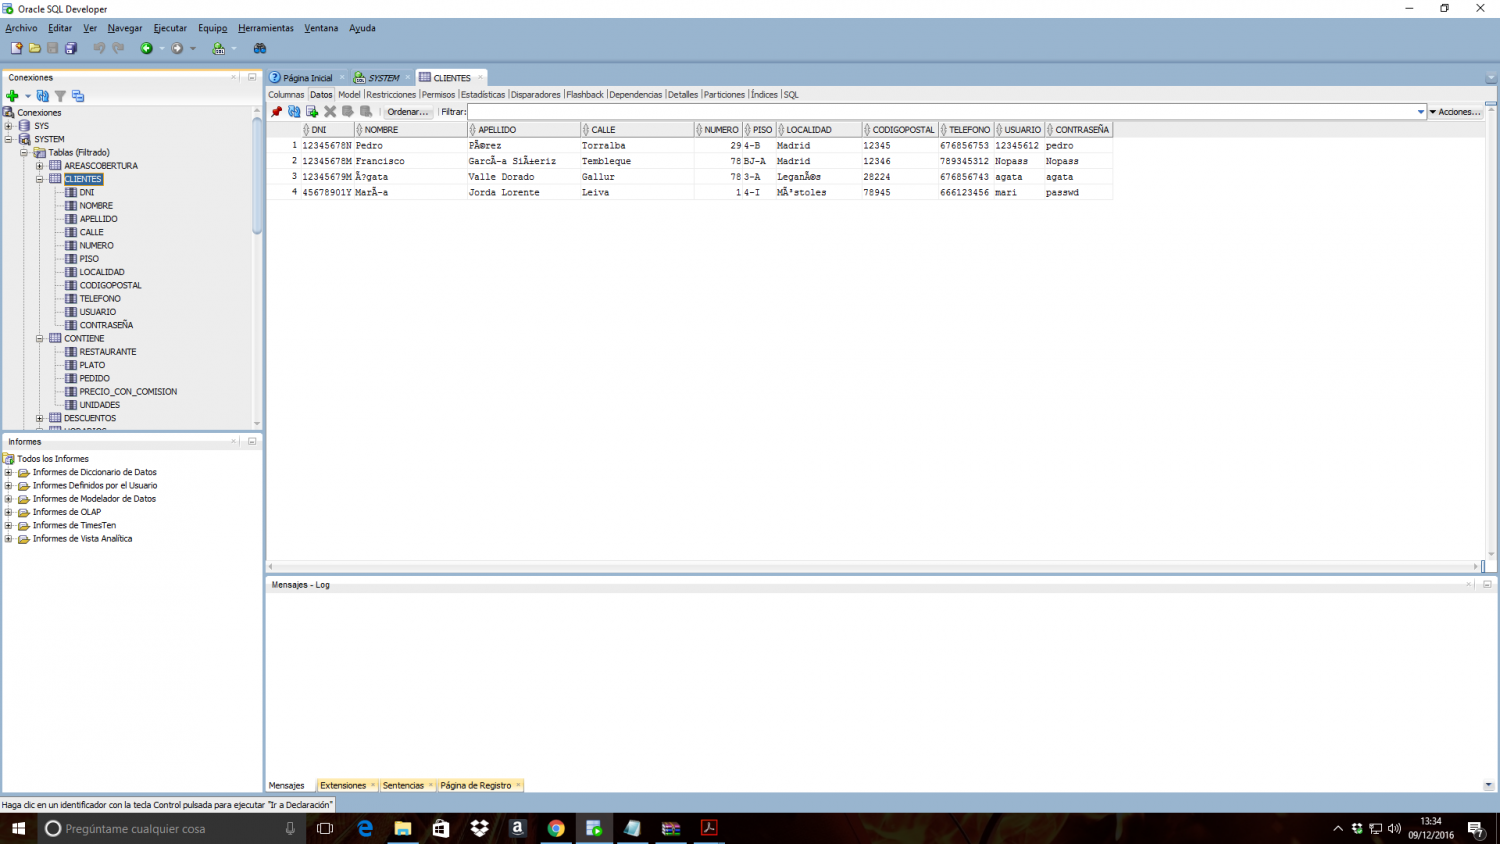Click the Filter funnel icon in Conexiones

60,96
